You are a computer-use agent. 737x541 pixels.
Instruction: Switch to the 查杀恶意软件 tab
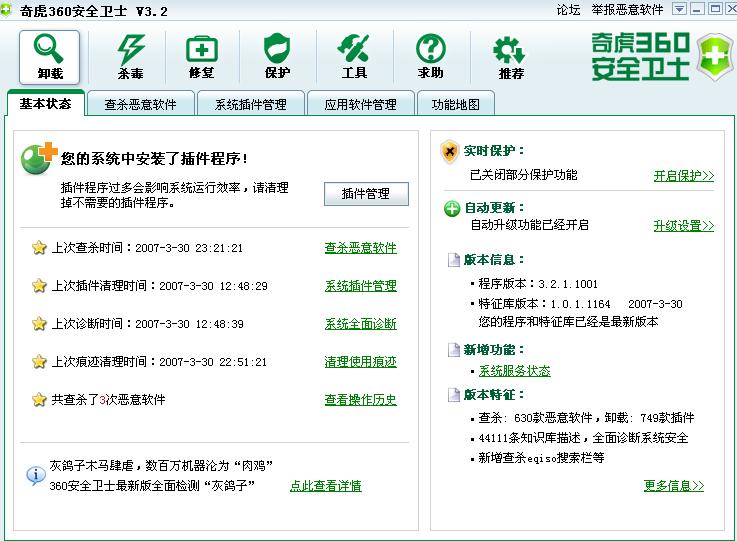[x=141, y=104]
